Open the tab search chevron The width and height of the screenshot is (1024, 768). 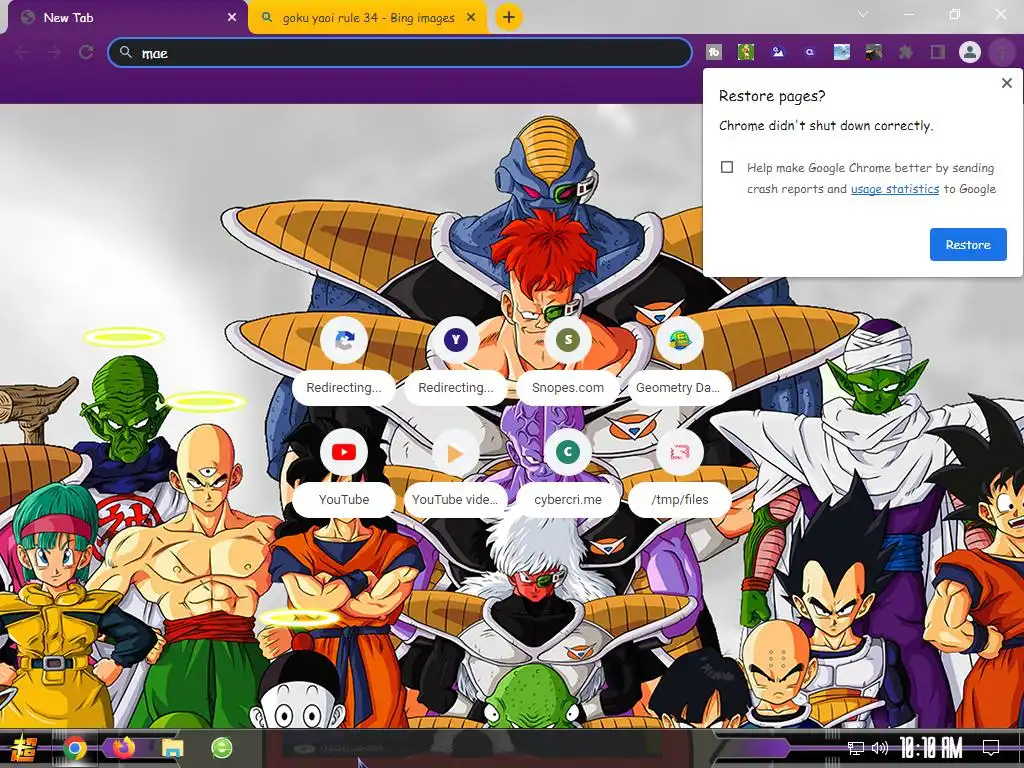click(x=863, y=14)
